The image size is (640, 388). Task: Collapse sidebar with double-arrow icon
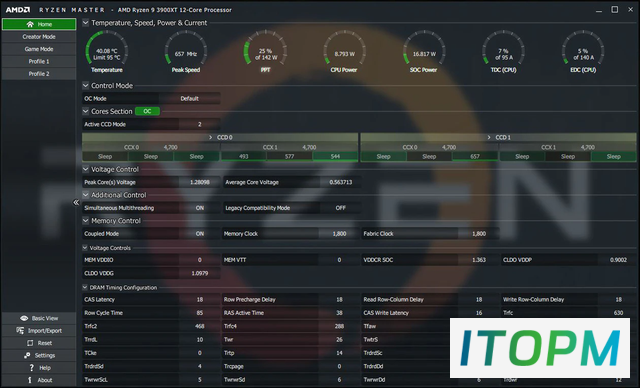[76, 202]
